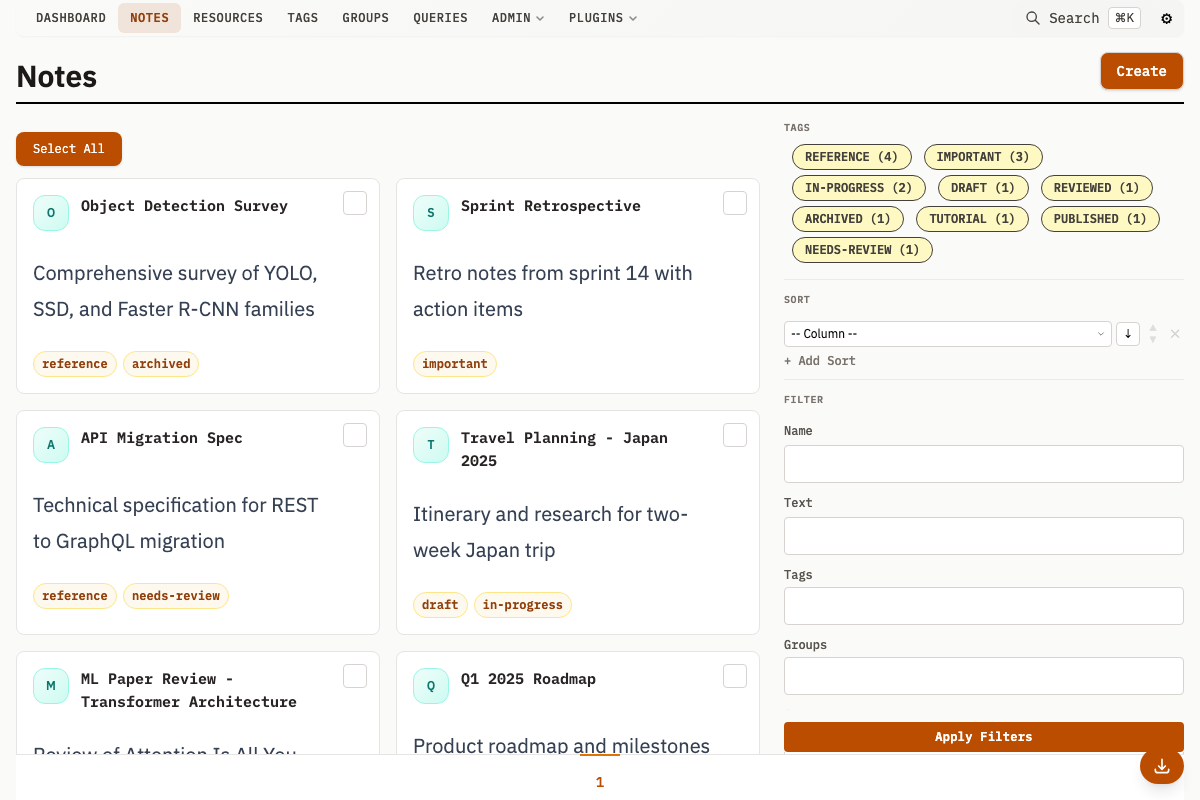The image size is (1200, 800).
Task: Go to the Resources tab
Action: tap(228, 18)
